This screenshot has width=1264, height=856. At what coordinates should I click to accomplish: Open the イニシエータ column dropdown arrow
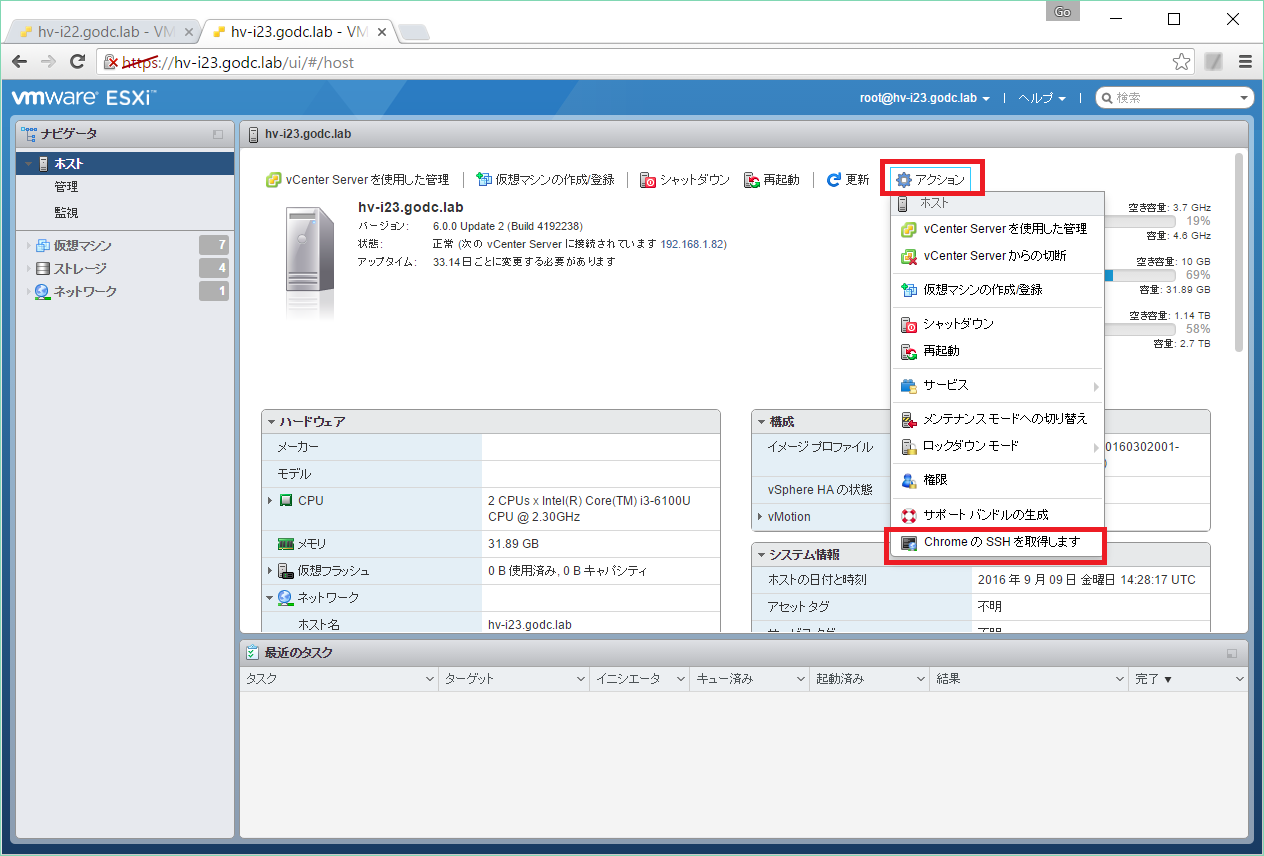point(681,679)
